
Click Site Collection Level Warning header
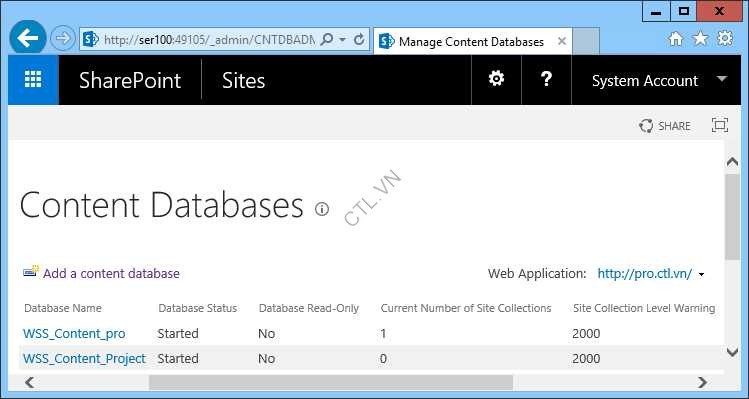(644, 308)
